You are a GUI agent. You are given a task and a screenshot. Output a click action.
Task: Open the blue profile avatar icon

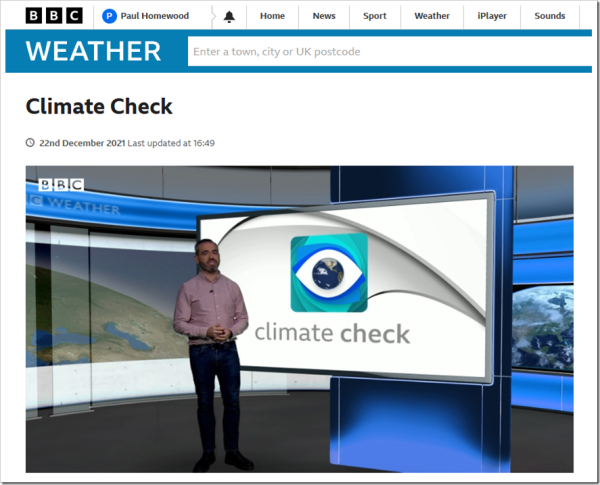click(x=110, y=16)
